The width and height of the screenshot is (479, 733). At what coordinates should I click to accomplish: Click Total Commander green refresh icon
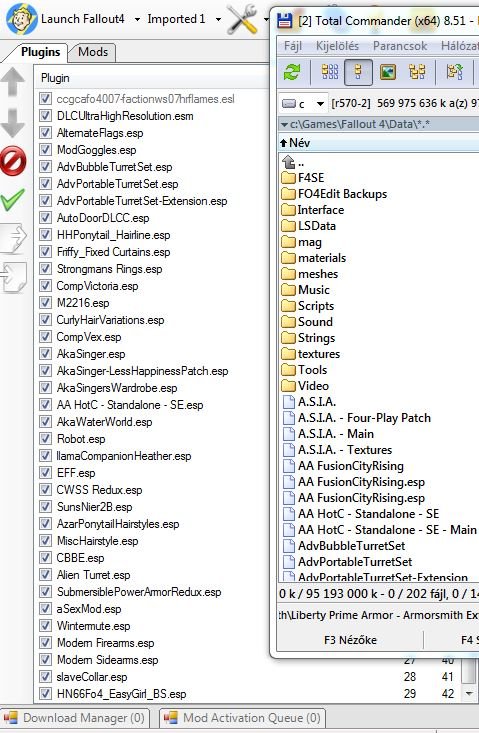292,72
